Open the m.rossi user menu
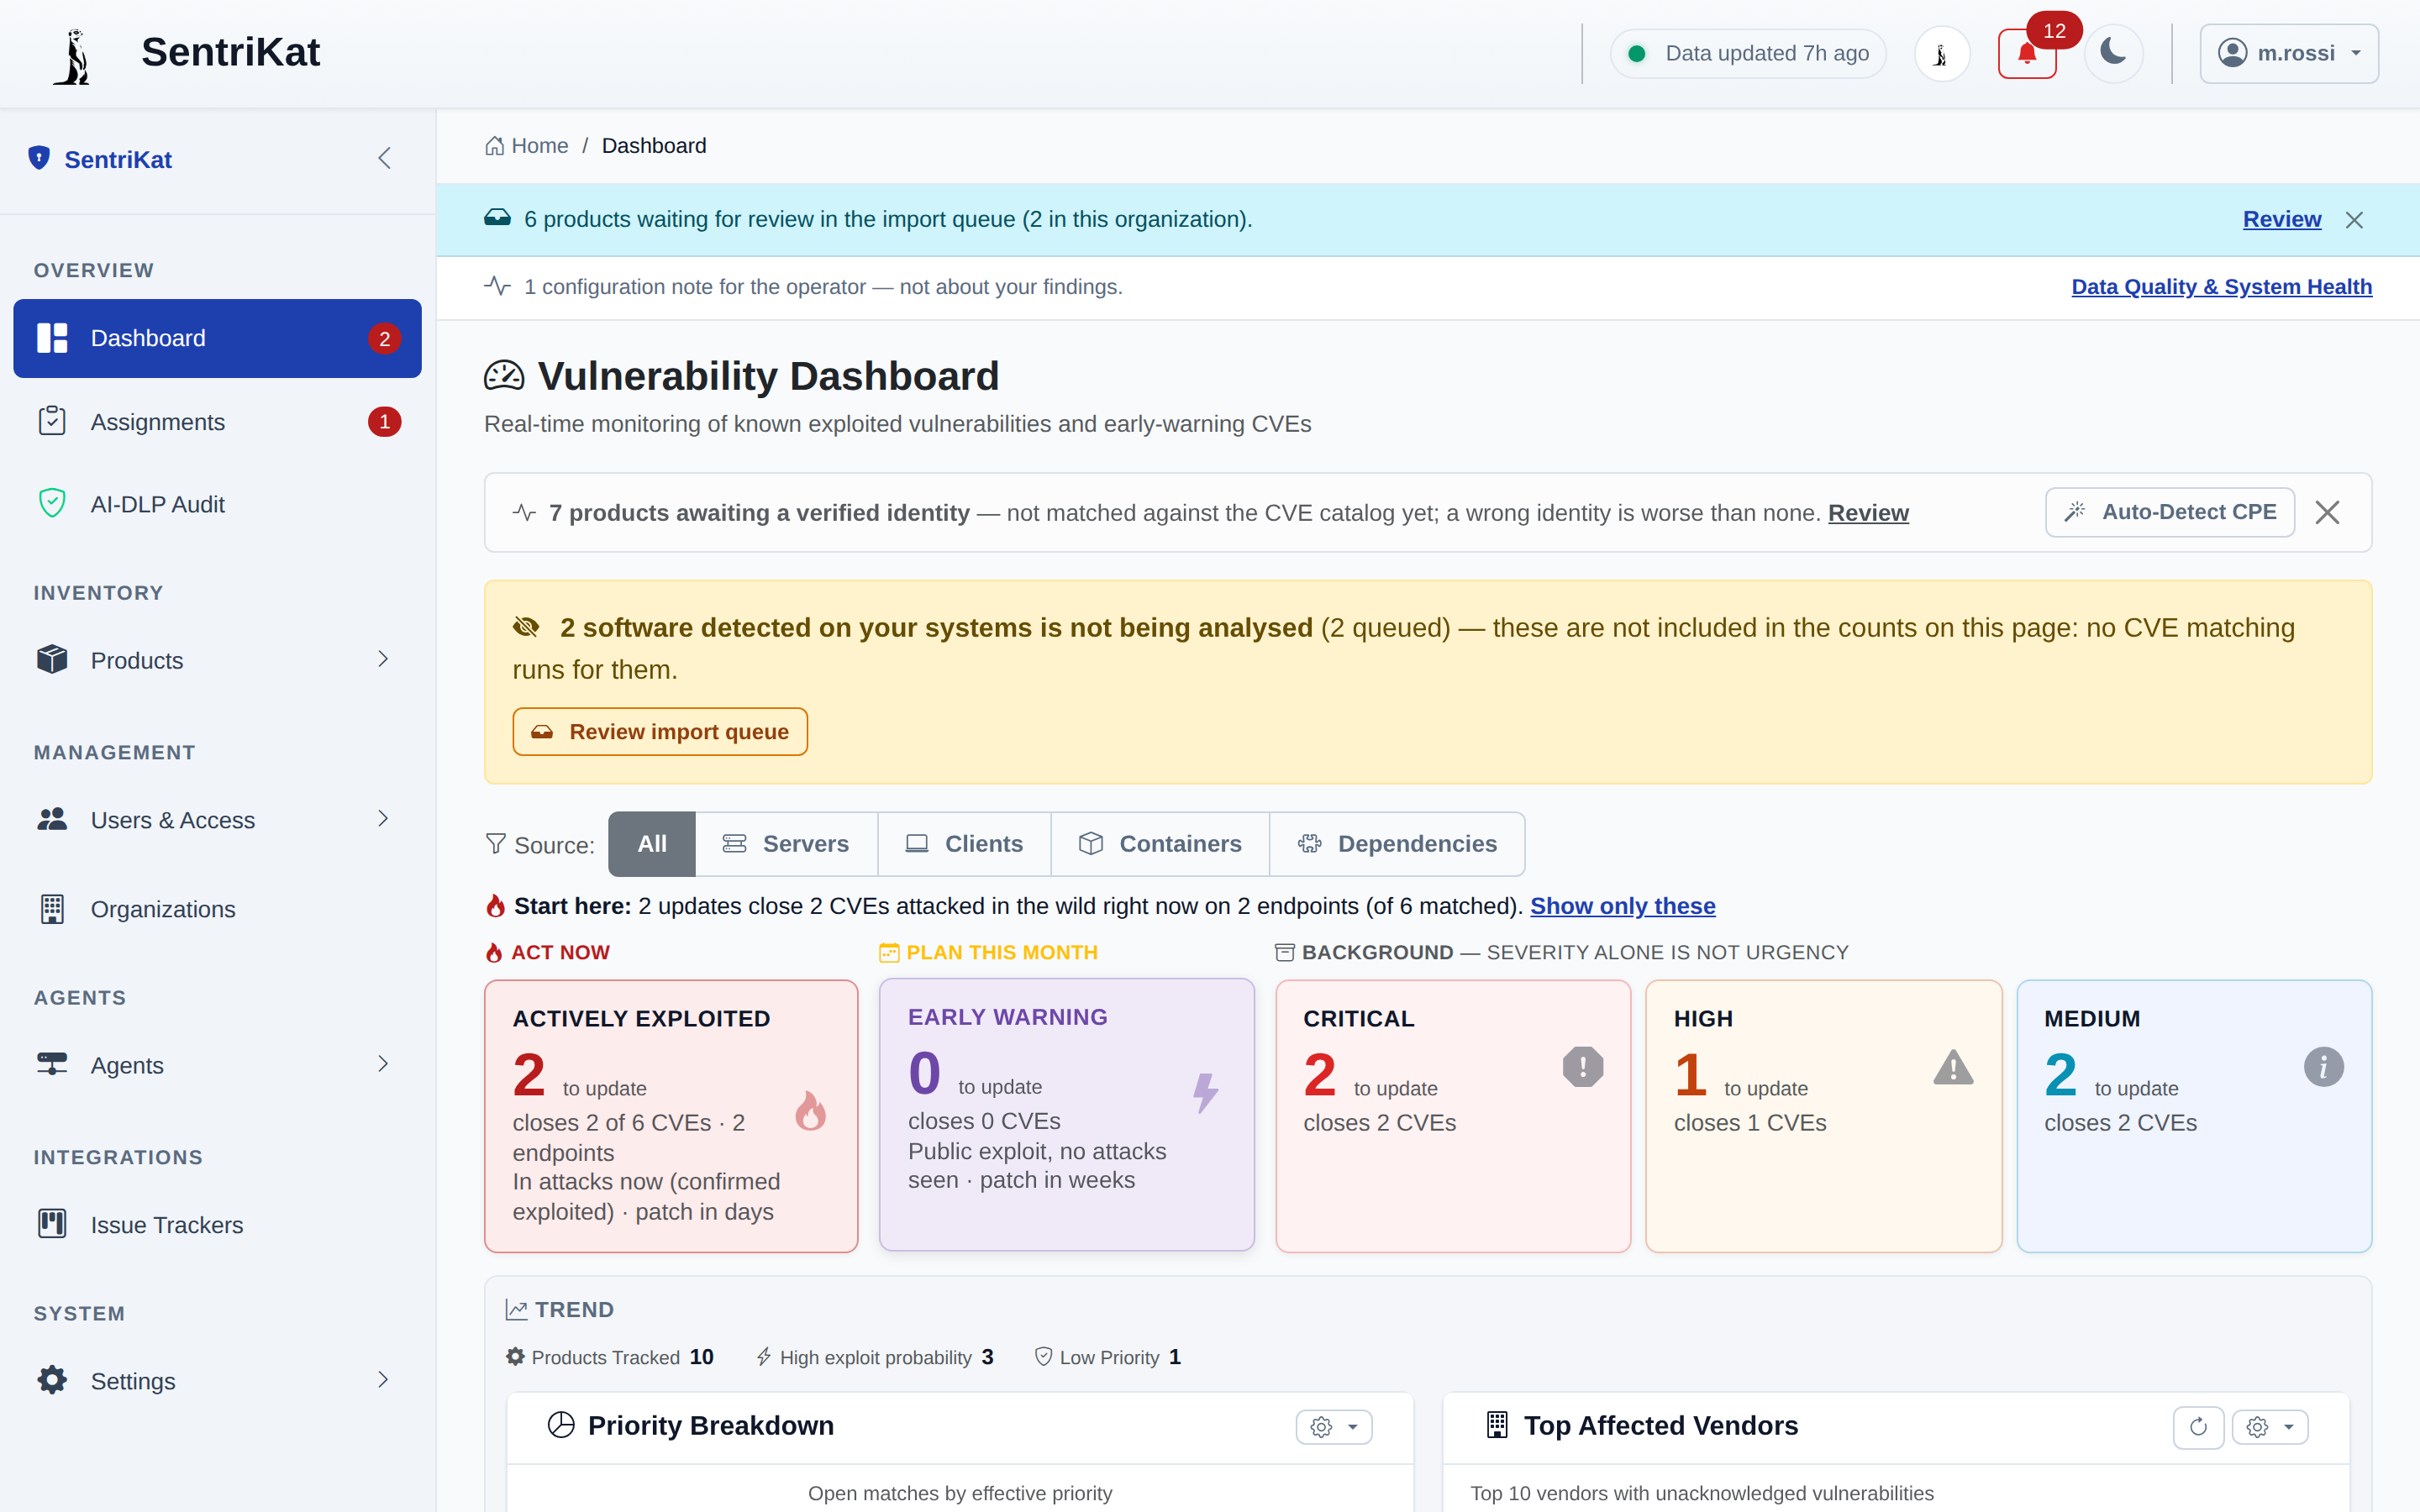Viewport: 2420px width, 1512px height. (x=2288, y=53)
